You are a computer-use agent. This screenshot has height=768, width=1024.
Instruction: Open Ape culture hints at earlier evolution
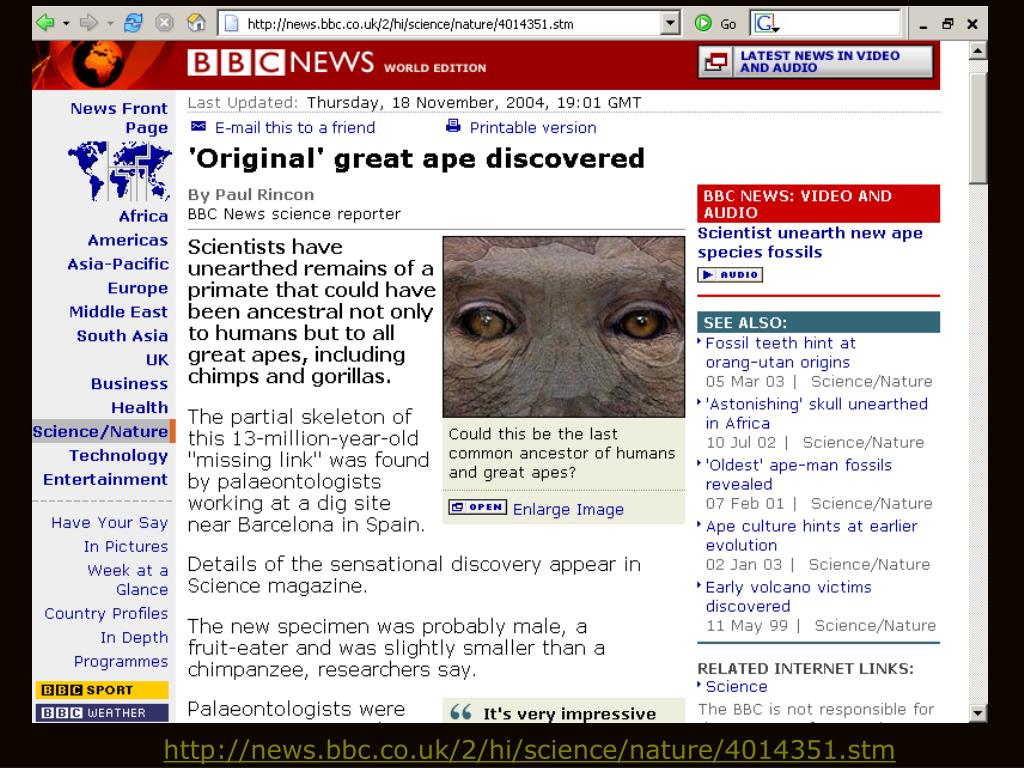[811, 536]
